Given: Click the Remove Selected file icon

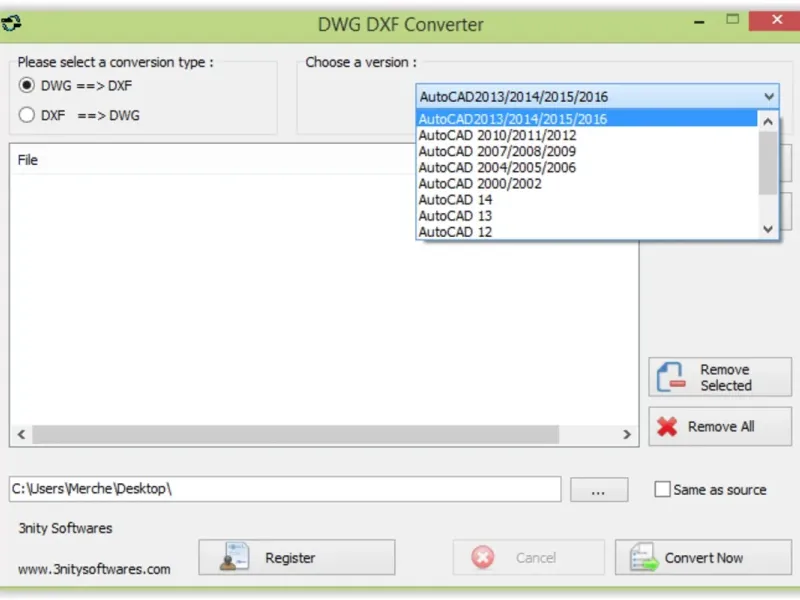Looking at the screenshot, I should (x=670, y=377).
